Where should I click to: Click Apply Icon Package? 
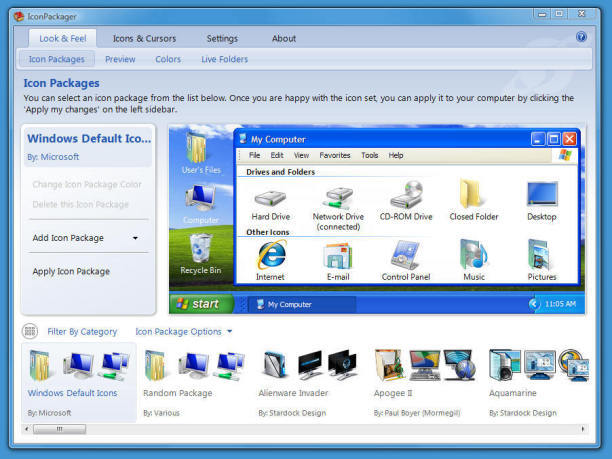pyautogui.click(x=71, y=271)
